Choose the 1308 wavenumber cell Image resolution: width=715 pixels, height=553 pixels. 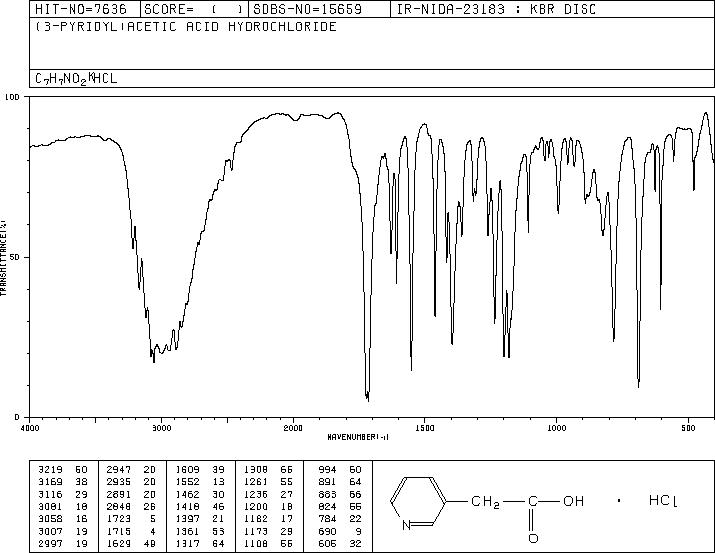(256, 470)
